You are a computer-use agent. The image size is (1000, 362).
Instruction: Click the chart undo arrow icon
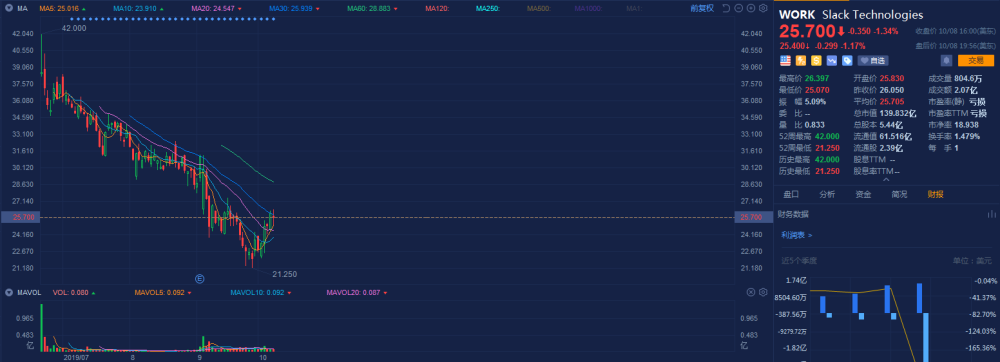coord(726,8)
